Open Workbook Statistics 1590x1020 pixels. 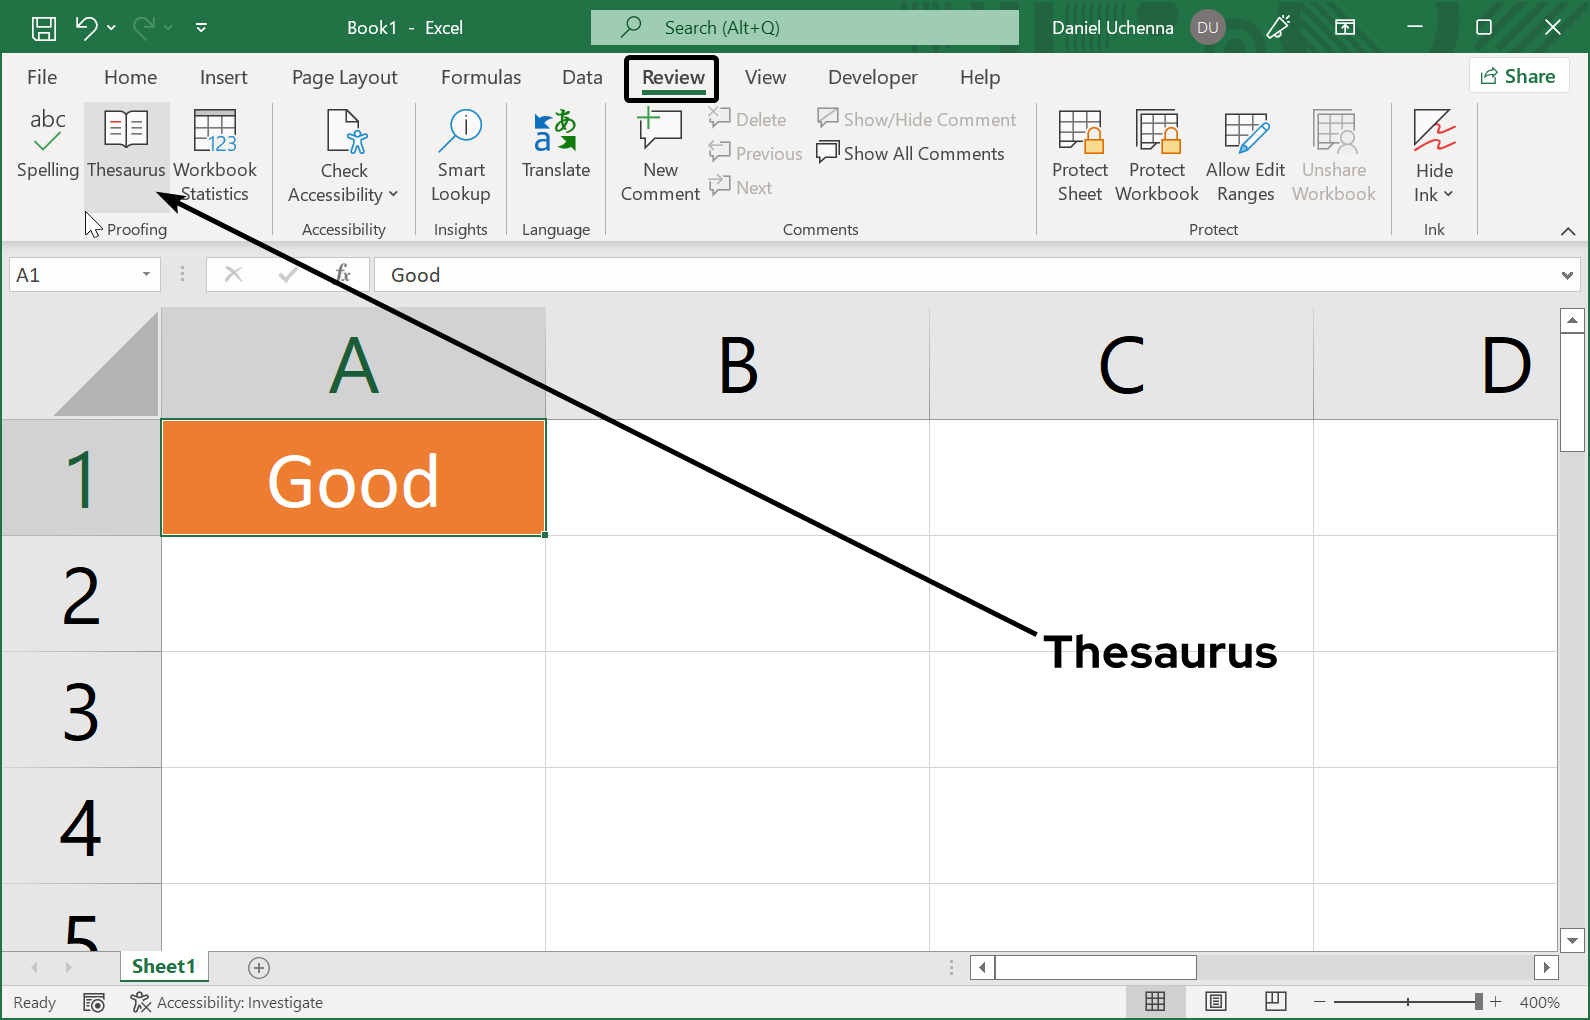(215, 155)
